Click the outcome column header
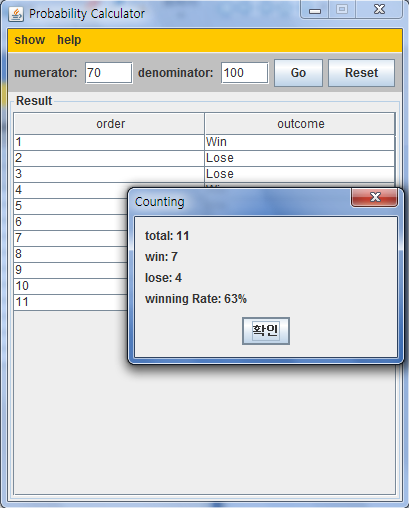Image resolution: width=409 pixels, height=508 pixels. click(x=300, y=124)
